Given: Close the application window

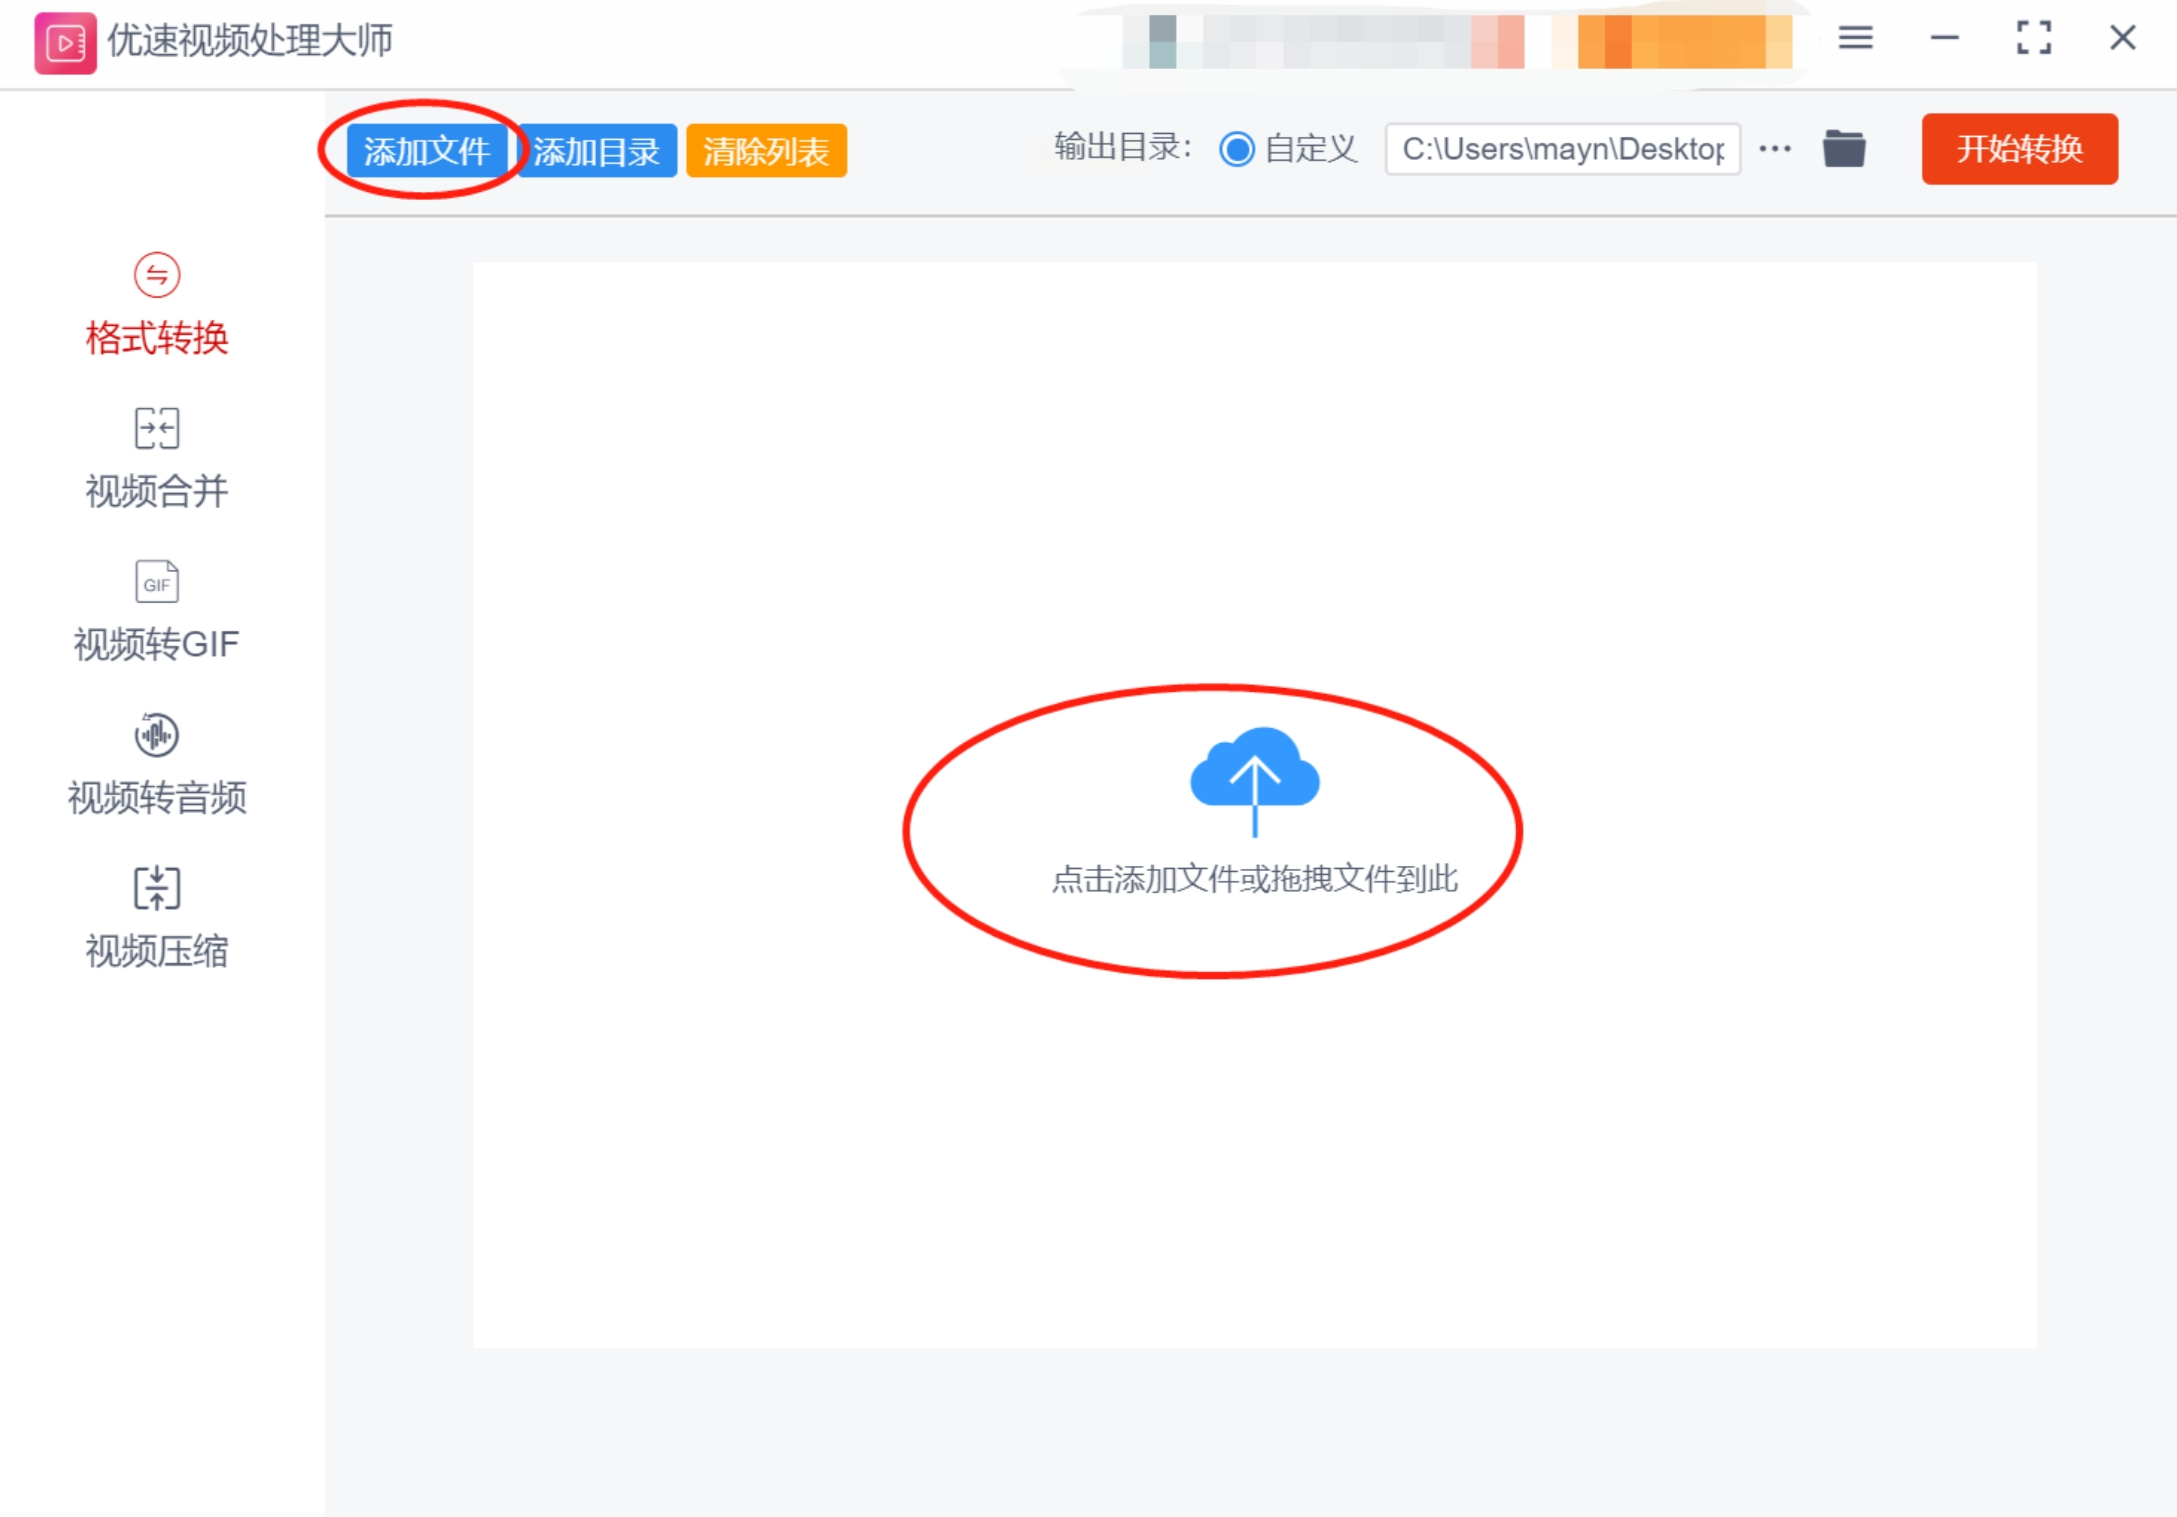Looking at the screenshot, I should pyautogui.click(x=2123, y=38).
